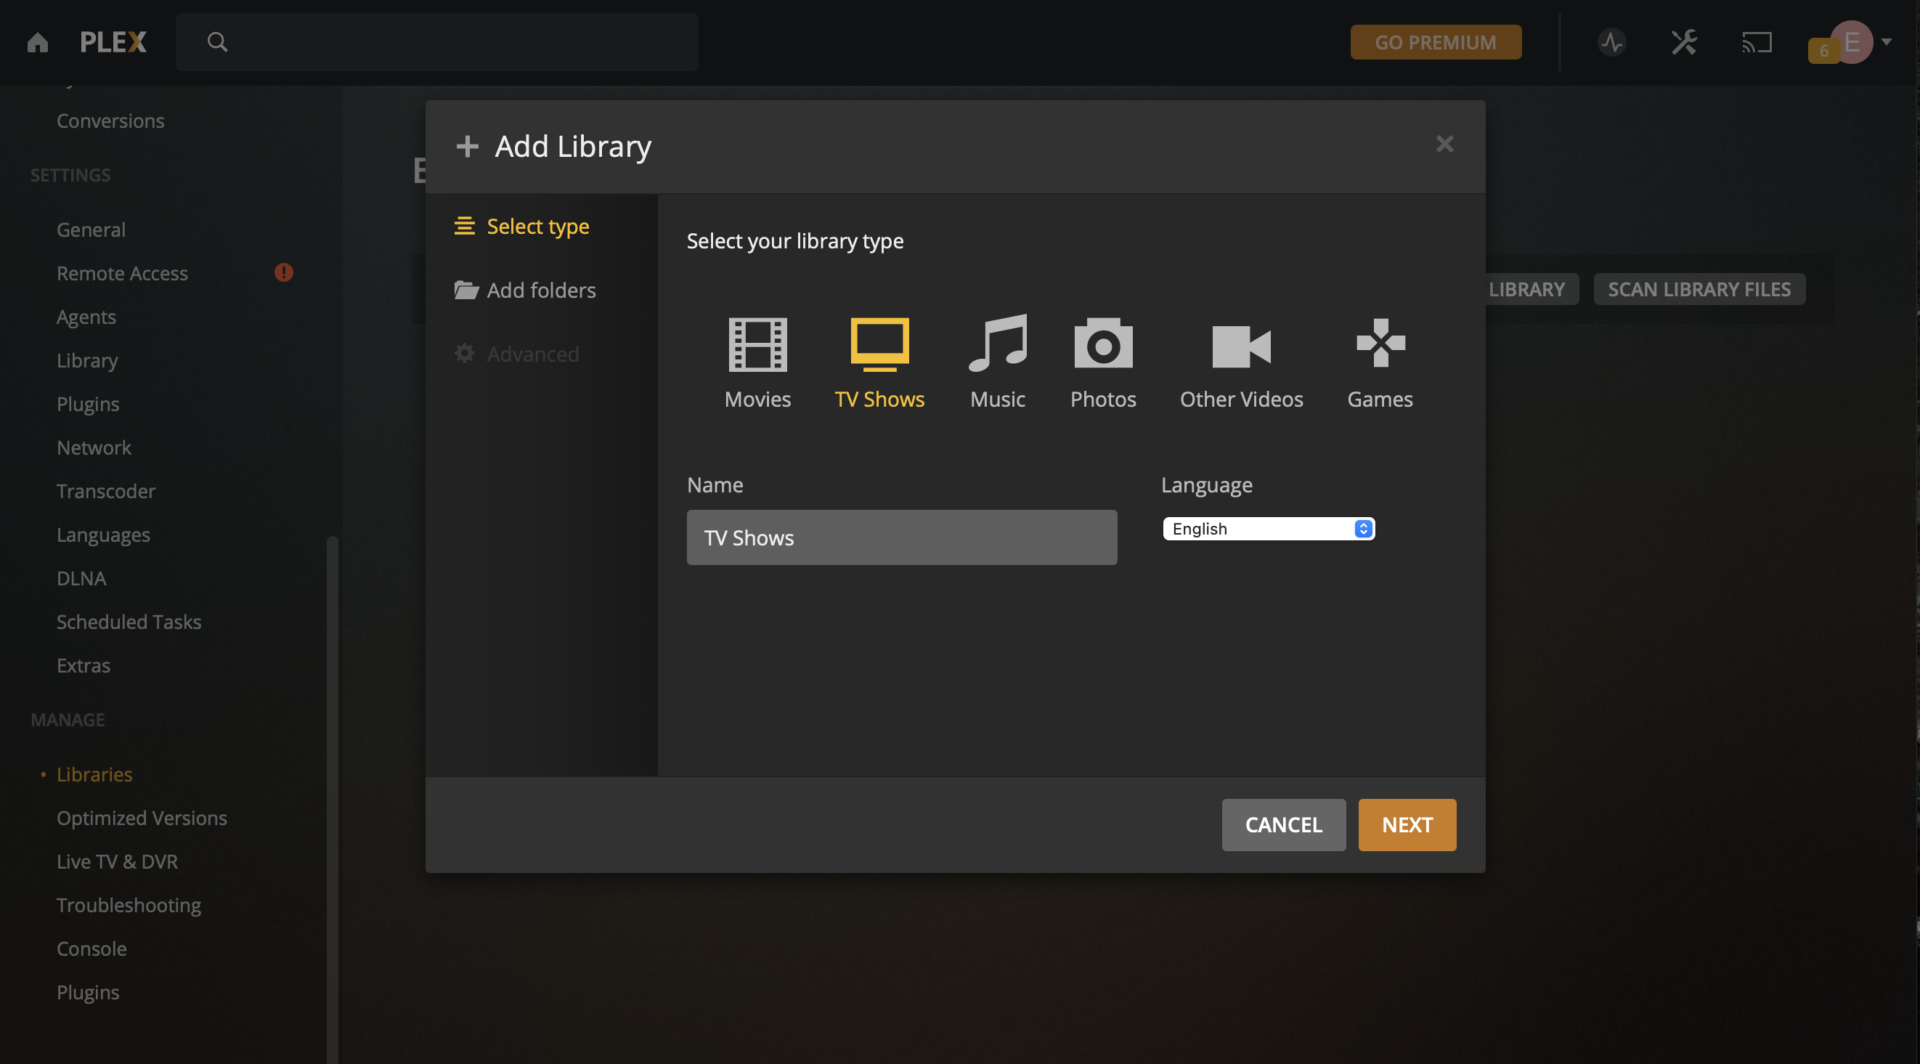Open the server settings wrench icon
This screenshot has width=1920, height=1064.
[1684, 42]
